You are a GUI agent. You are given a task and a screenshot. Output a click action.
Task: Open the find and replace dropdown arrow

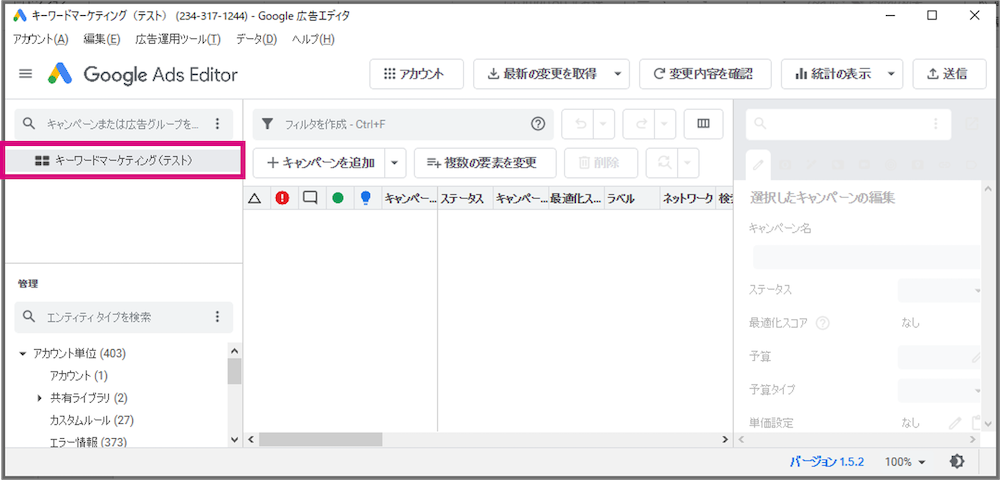pos(688,163)
